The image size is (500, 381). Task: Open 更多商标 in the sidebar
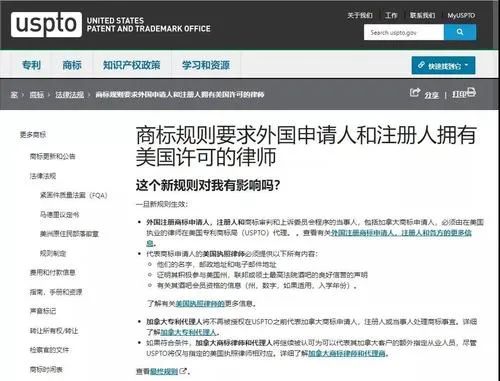(x=33, y=135)
